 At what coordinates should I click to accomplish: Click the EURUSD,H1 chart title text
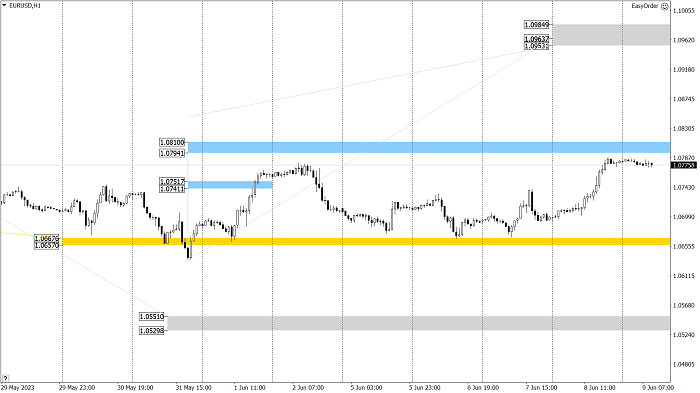point(25,6)
